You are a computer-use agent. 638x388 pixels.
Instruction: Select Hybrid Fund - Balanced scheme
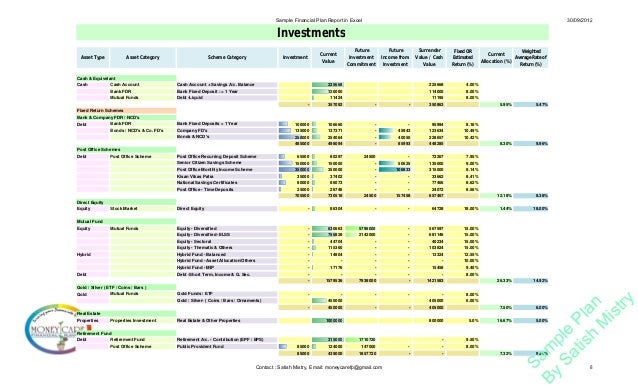point(227,255)
